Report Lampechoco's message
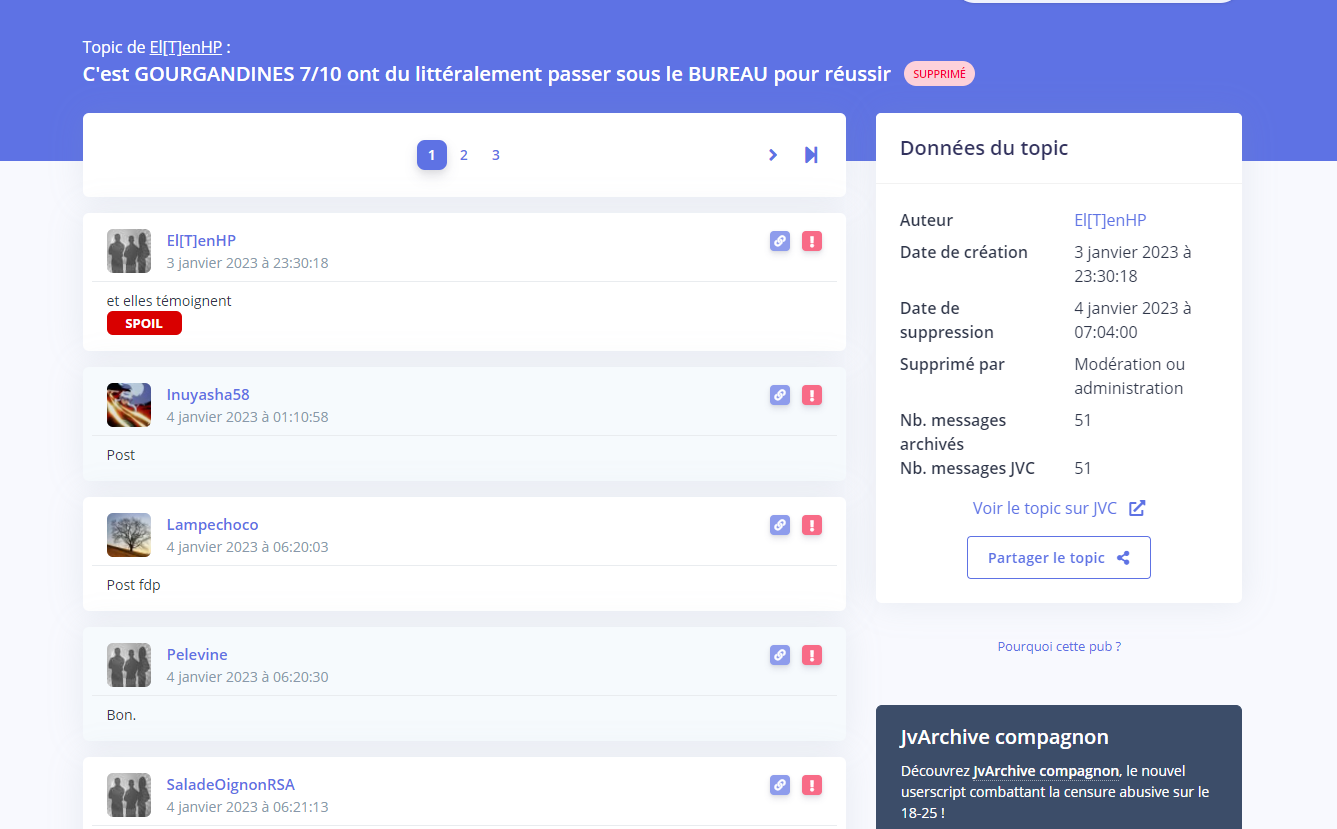 (x=812, y=525)
